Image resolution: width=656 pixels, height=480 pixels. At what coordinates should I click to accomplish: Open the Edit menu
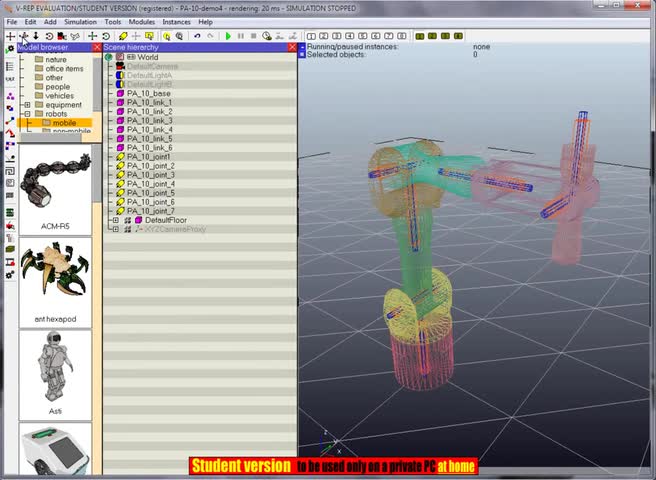click(x=30, y=22)
